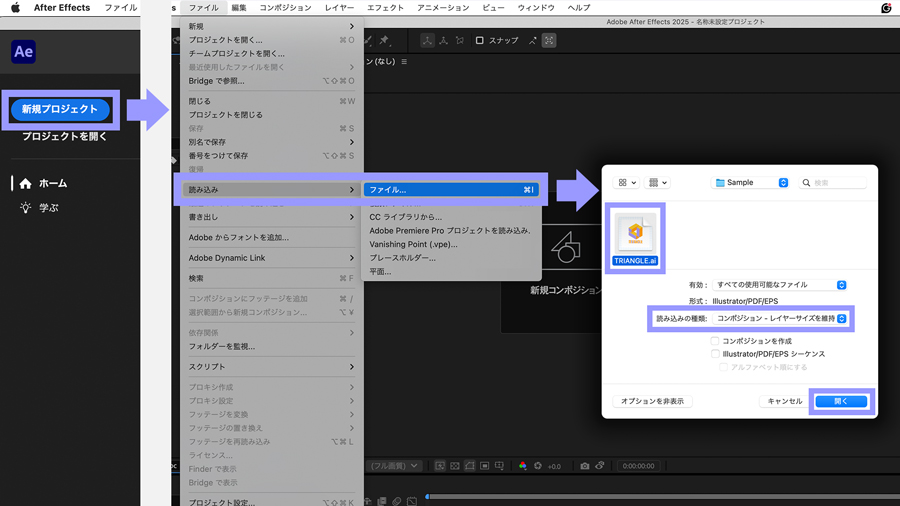Open the 編集 menu
The image size is (900, 506).
[239, 7]
